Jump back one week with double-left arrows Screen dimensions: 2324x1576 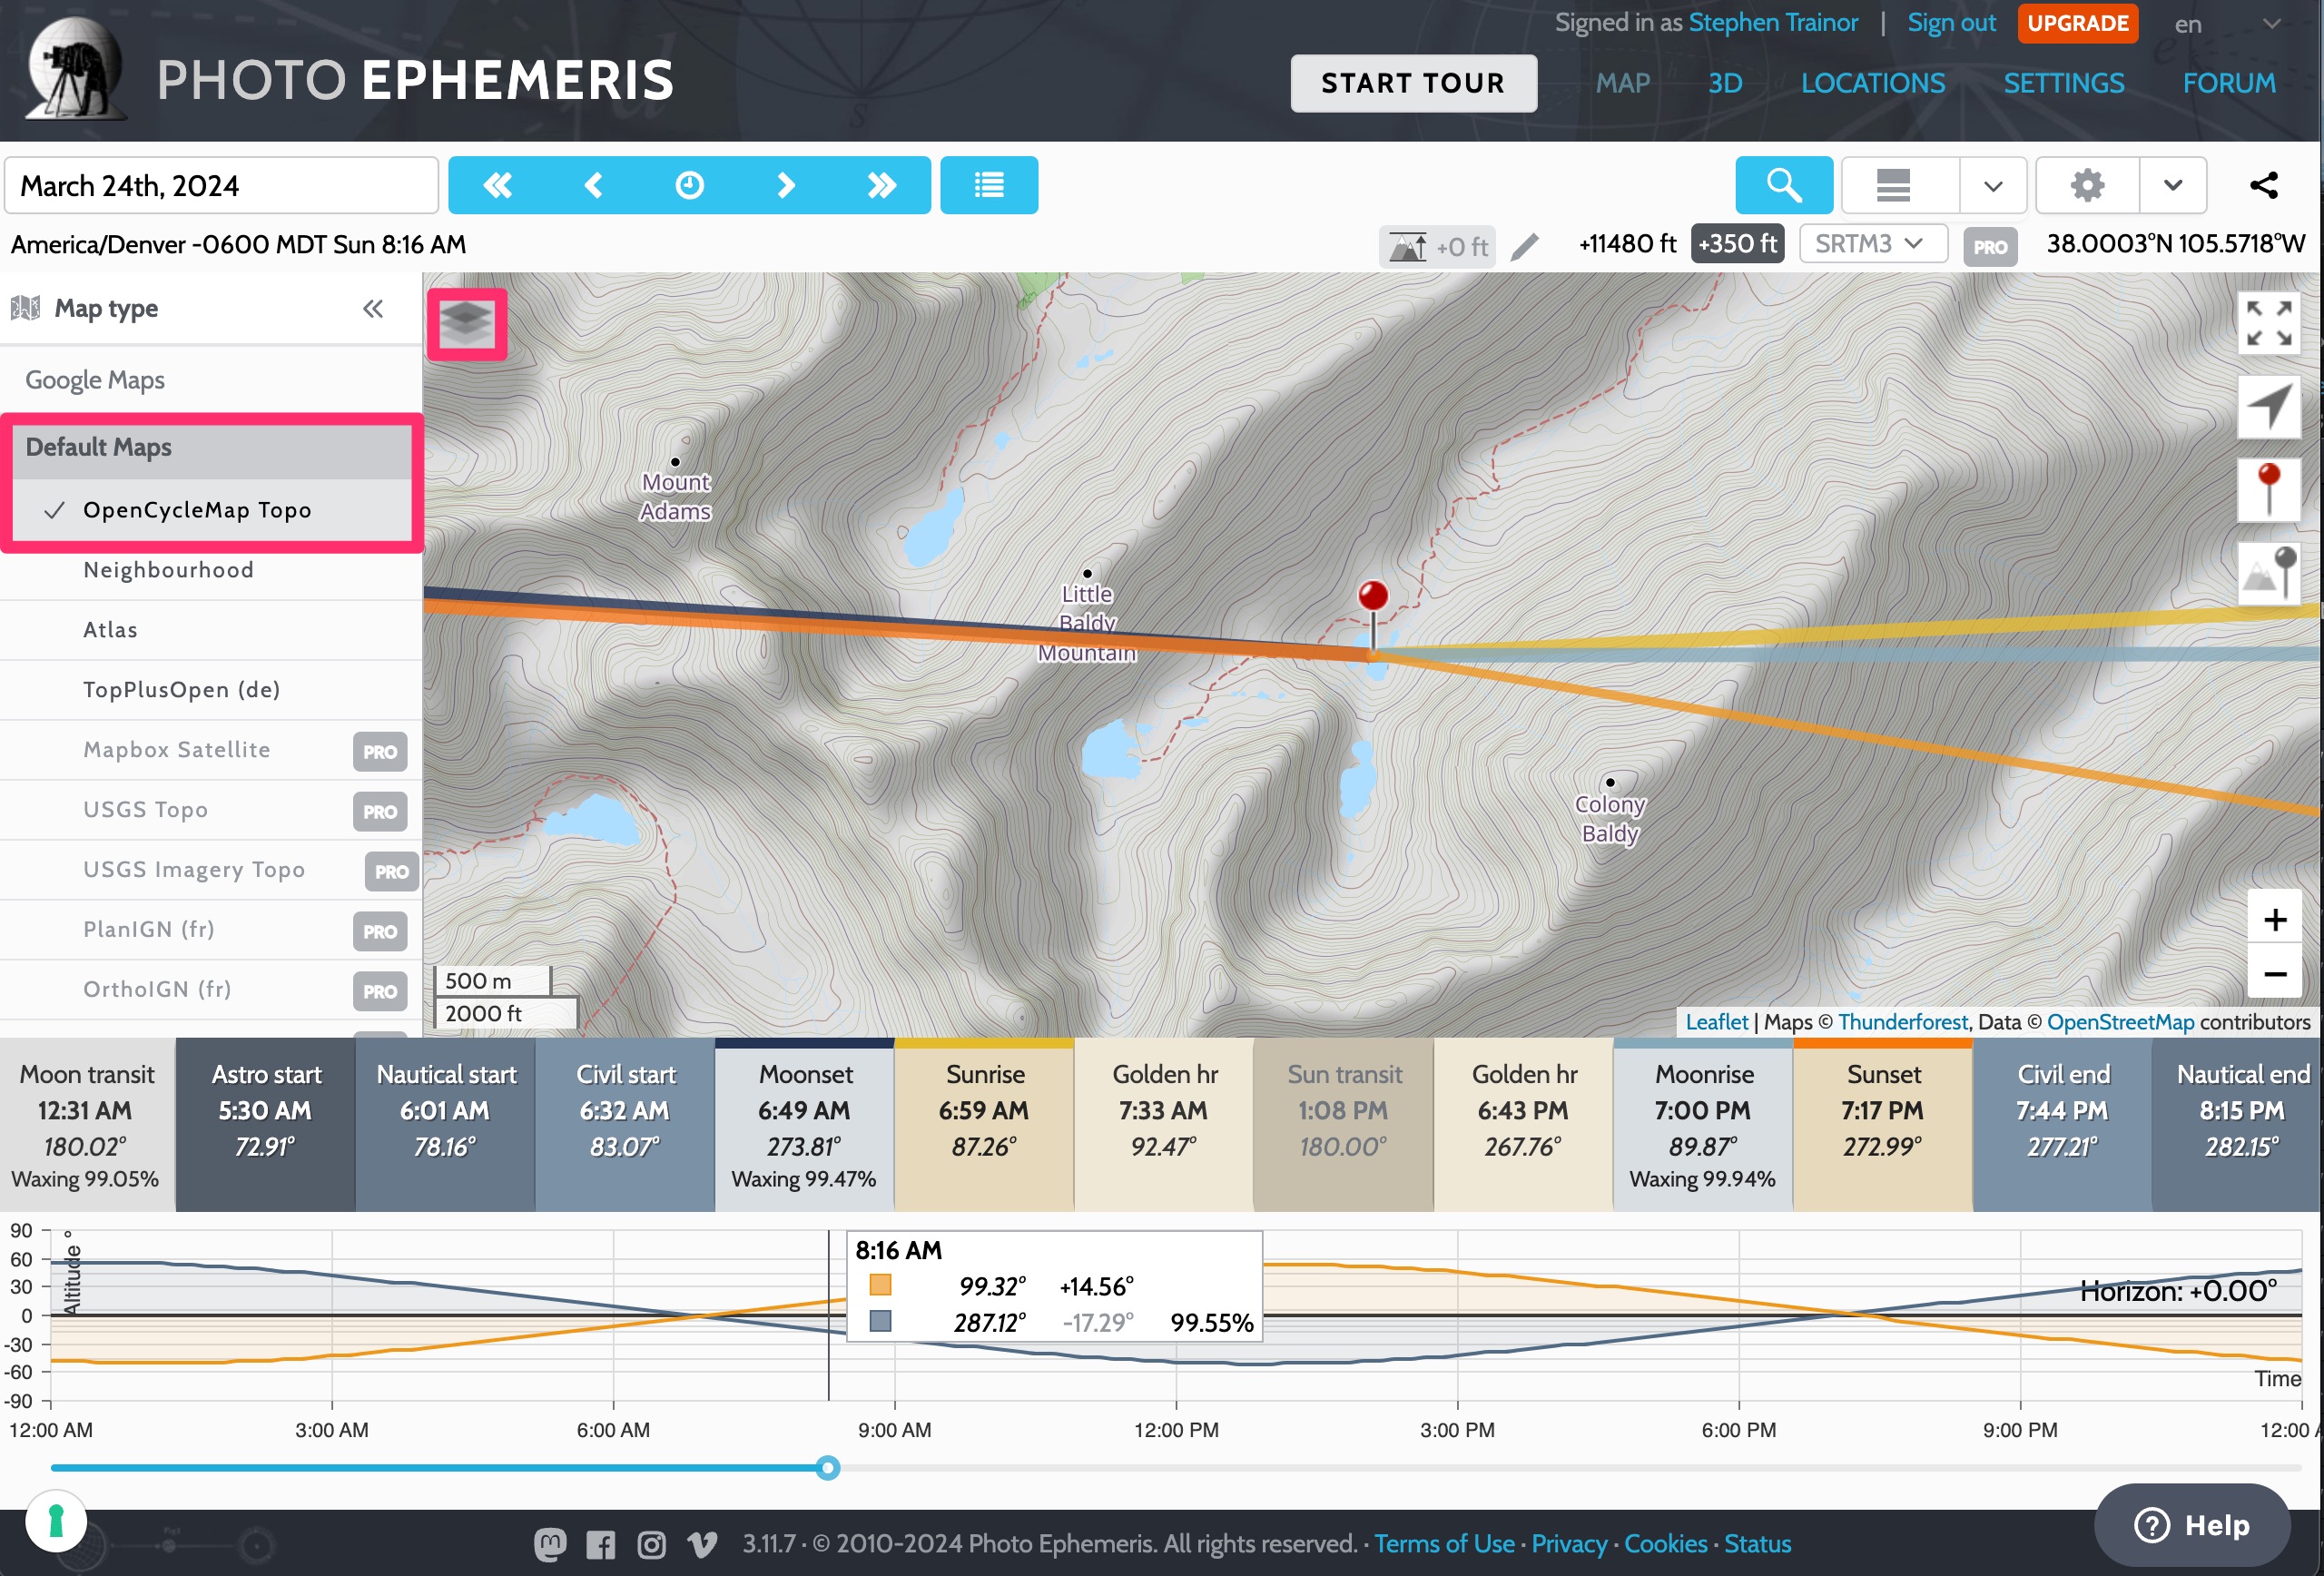point(497,185)
